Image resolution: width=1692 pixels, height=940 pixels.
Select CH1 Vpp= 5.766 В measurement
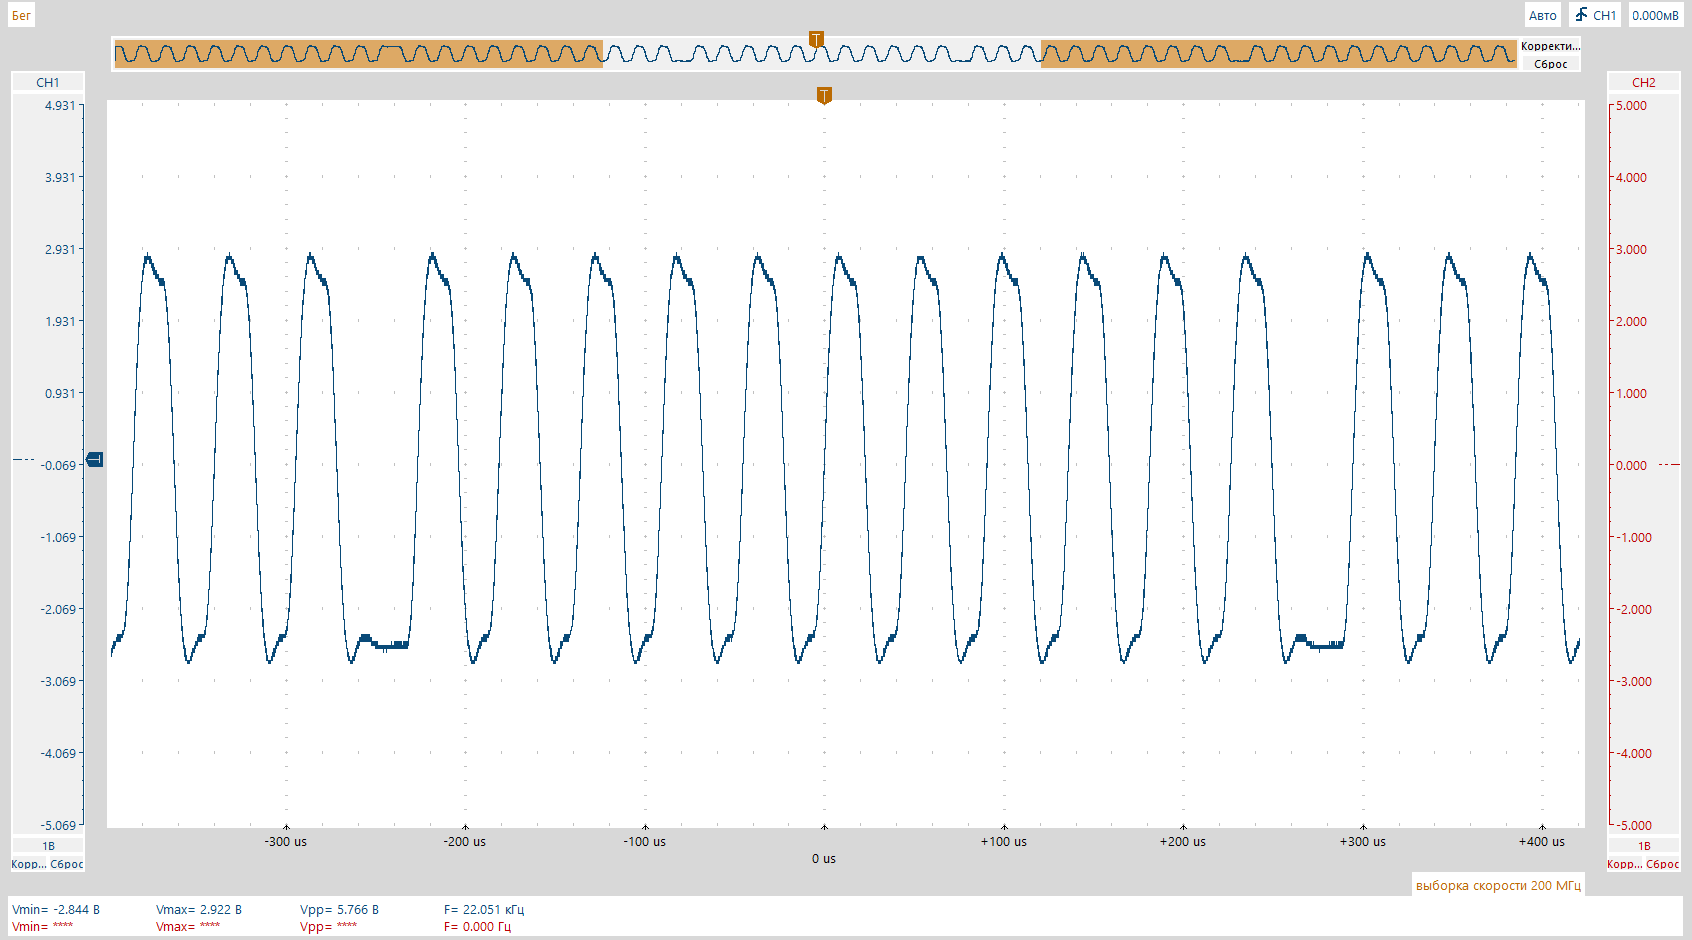(339, 909)
